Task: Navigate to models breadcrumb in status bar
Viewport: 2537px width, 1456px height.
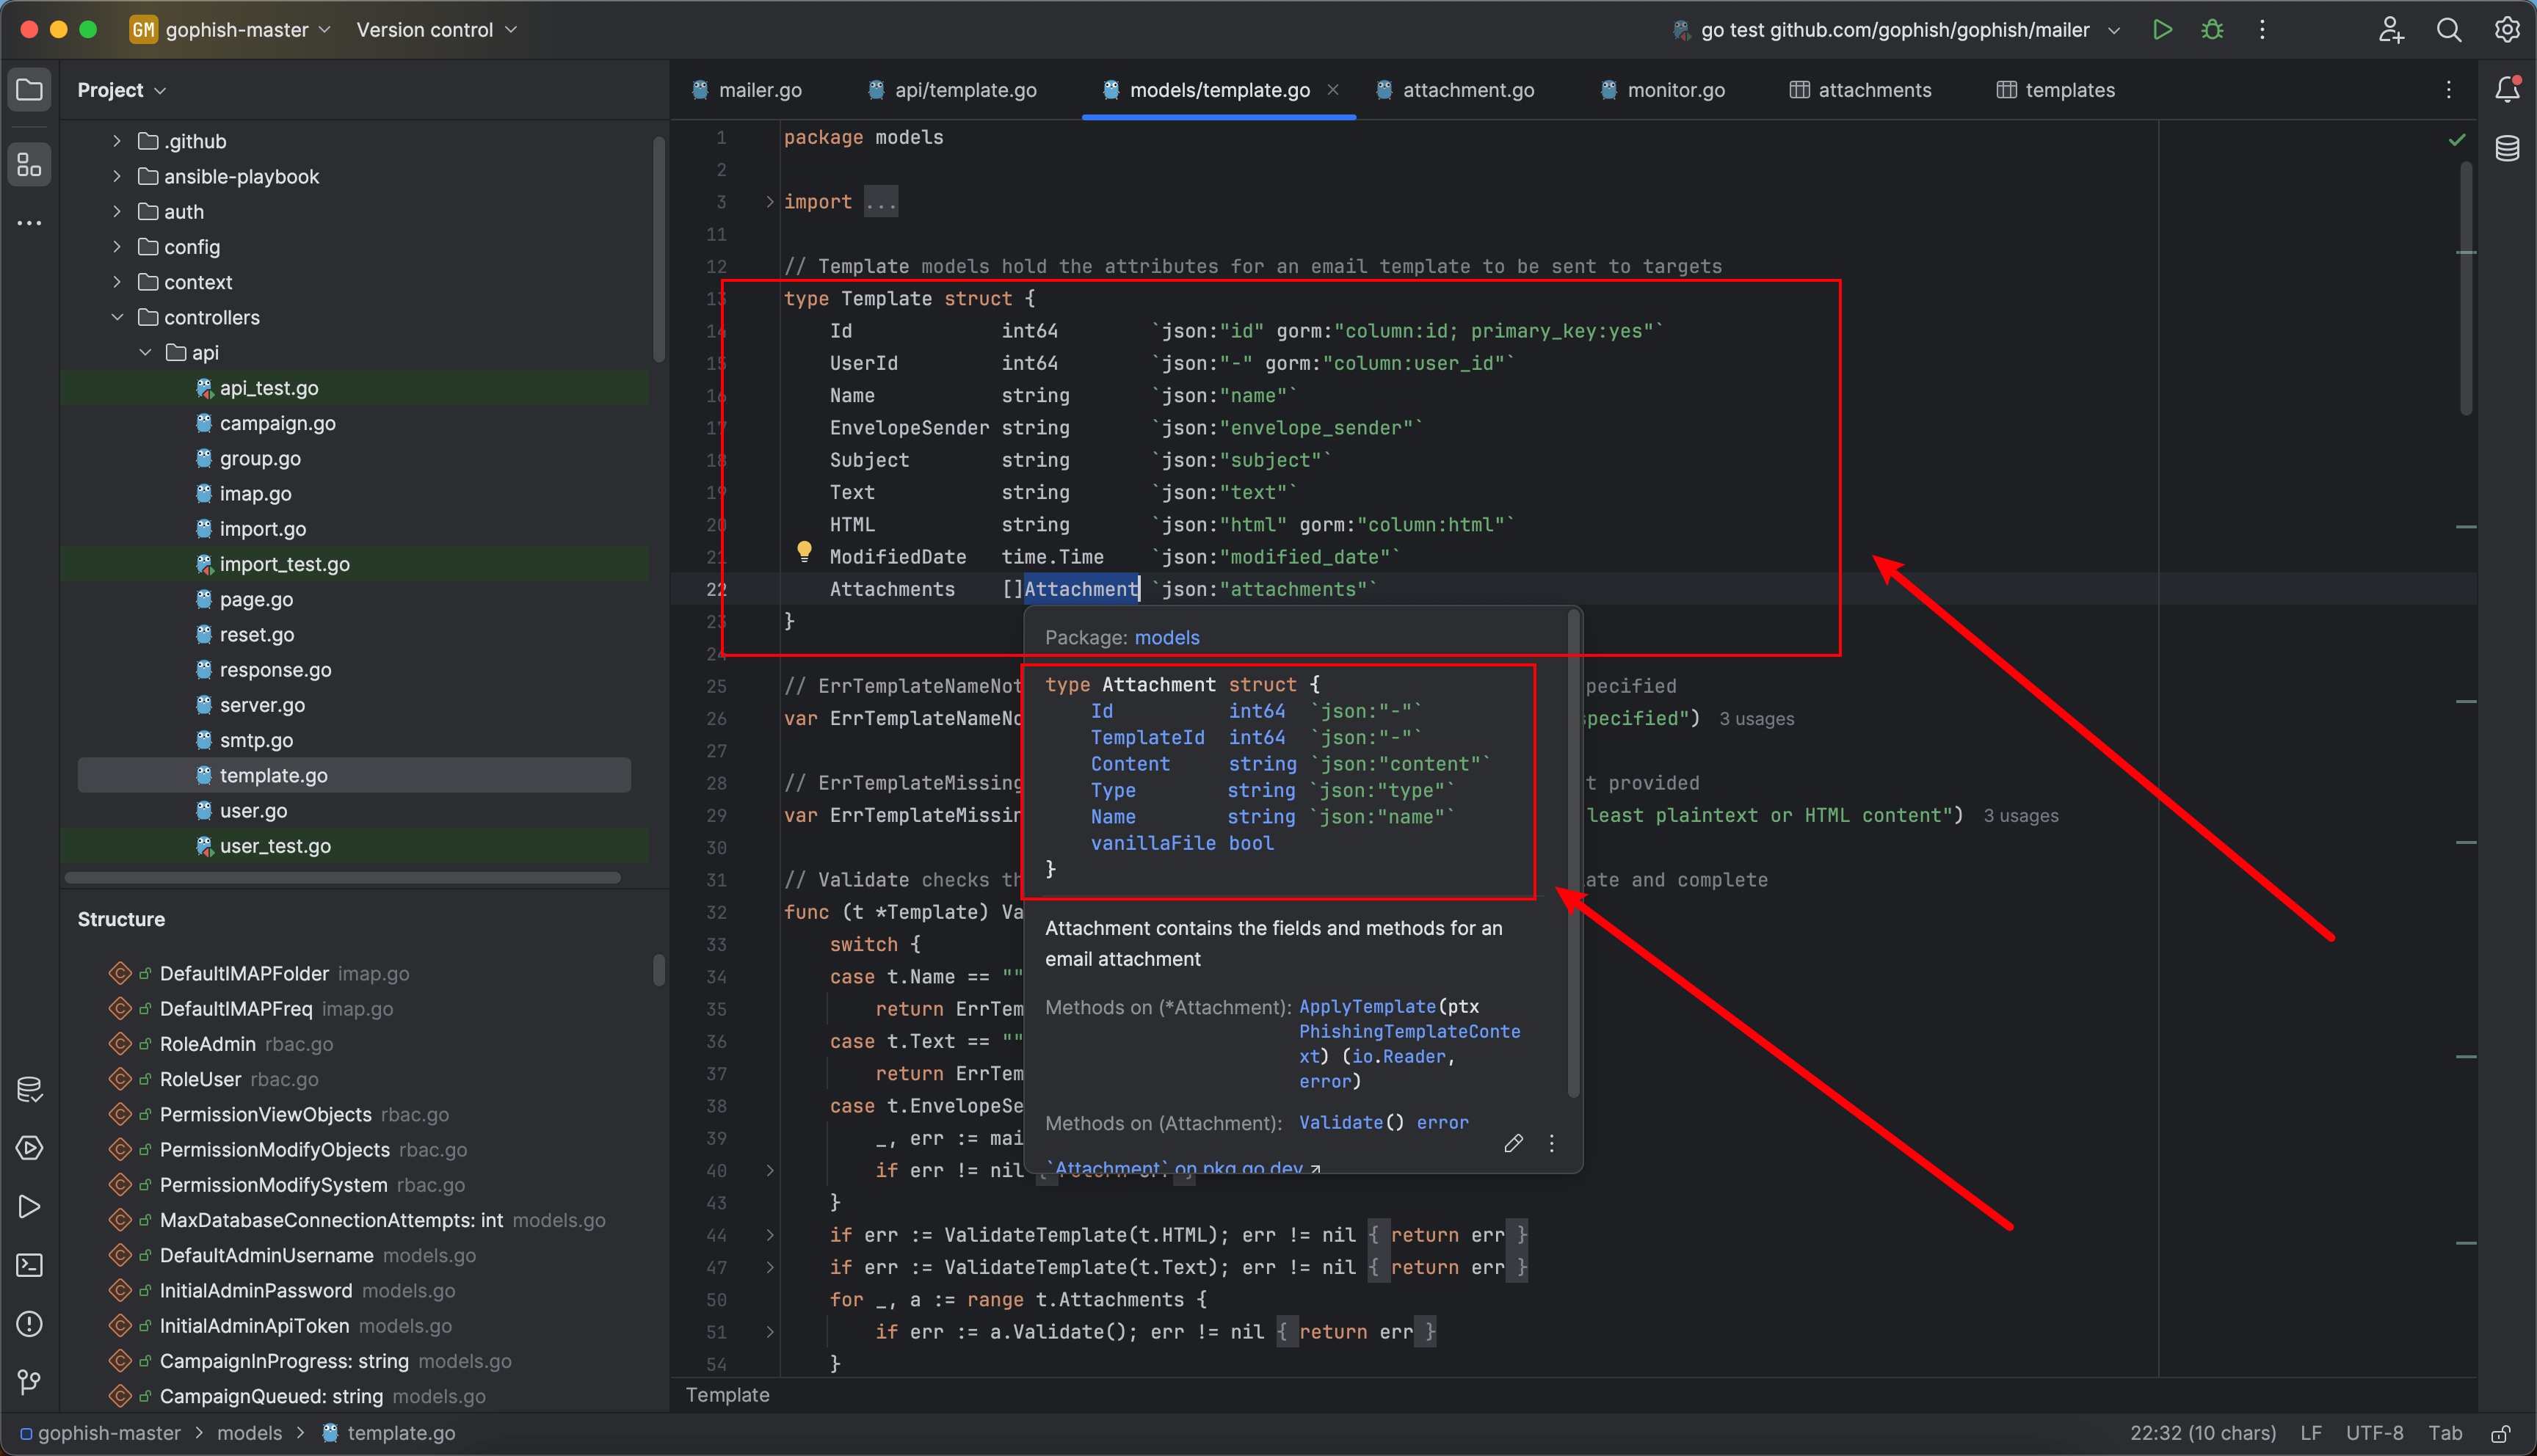Action: pos(249,1433)
